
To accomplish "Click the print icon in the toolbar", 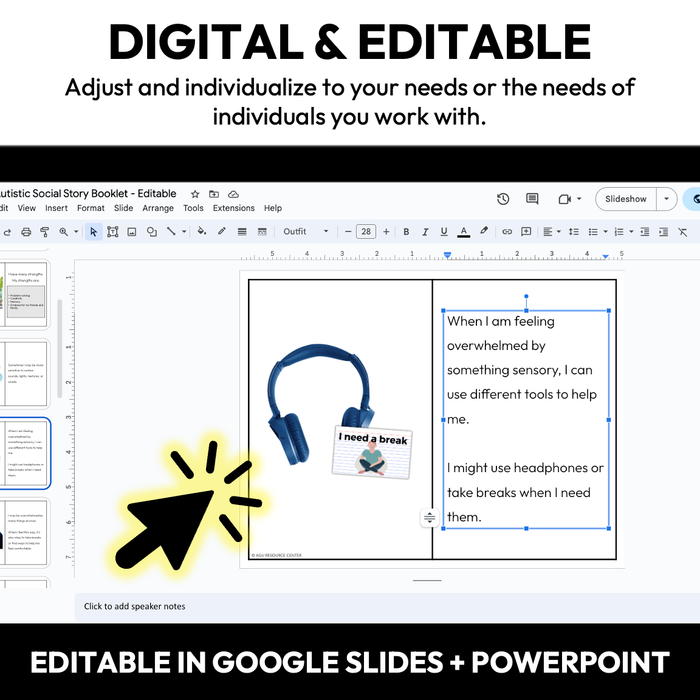I will tap(23, 232).
